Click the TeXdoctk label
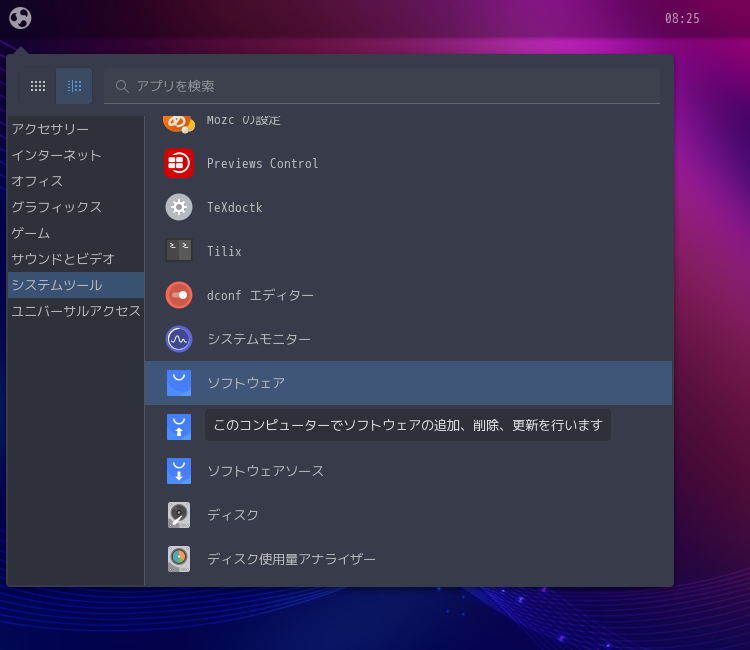Screen dimensions: 750x650 click(x=234, y=208)
